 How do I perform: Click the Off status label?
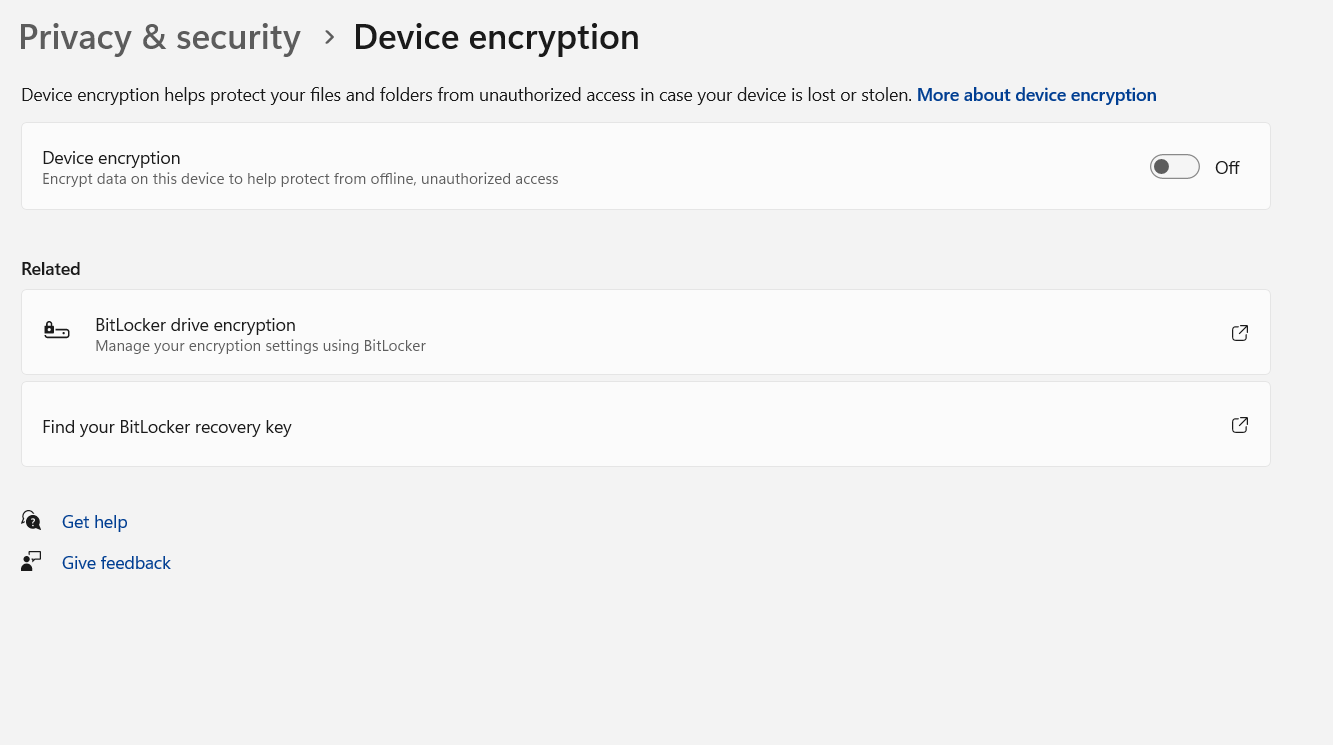pos(1227,167)
